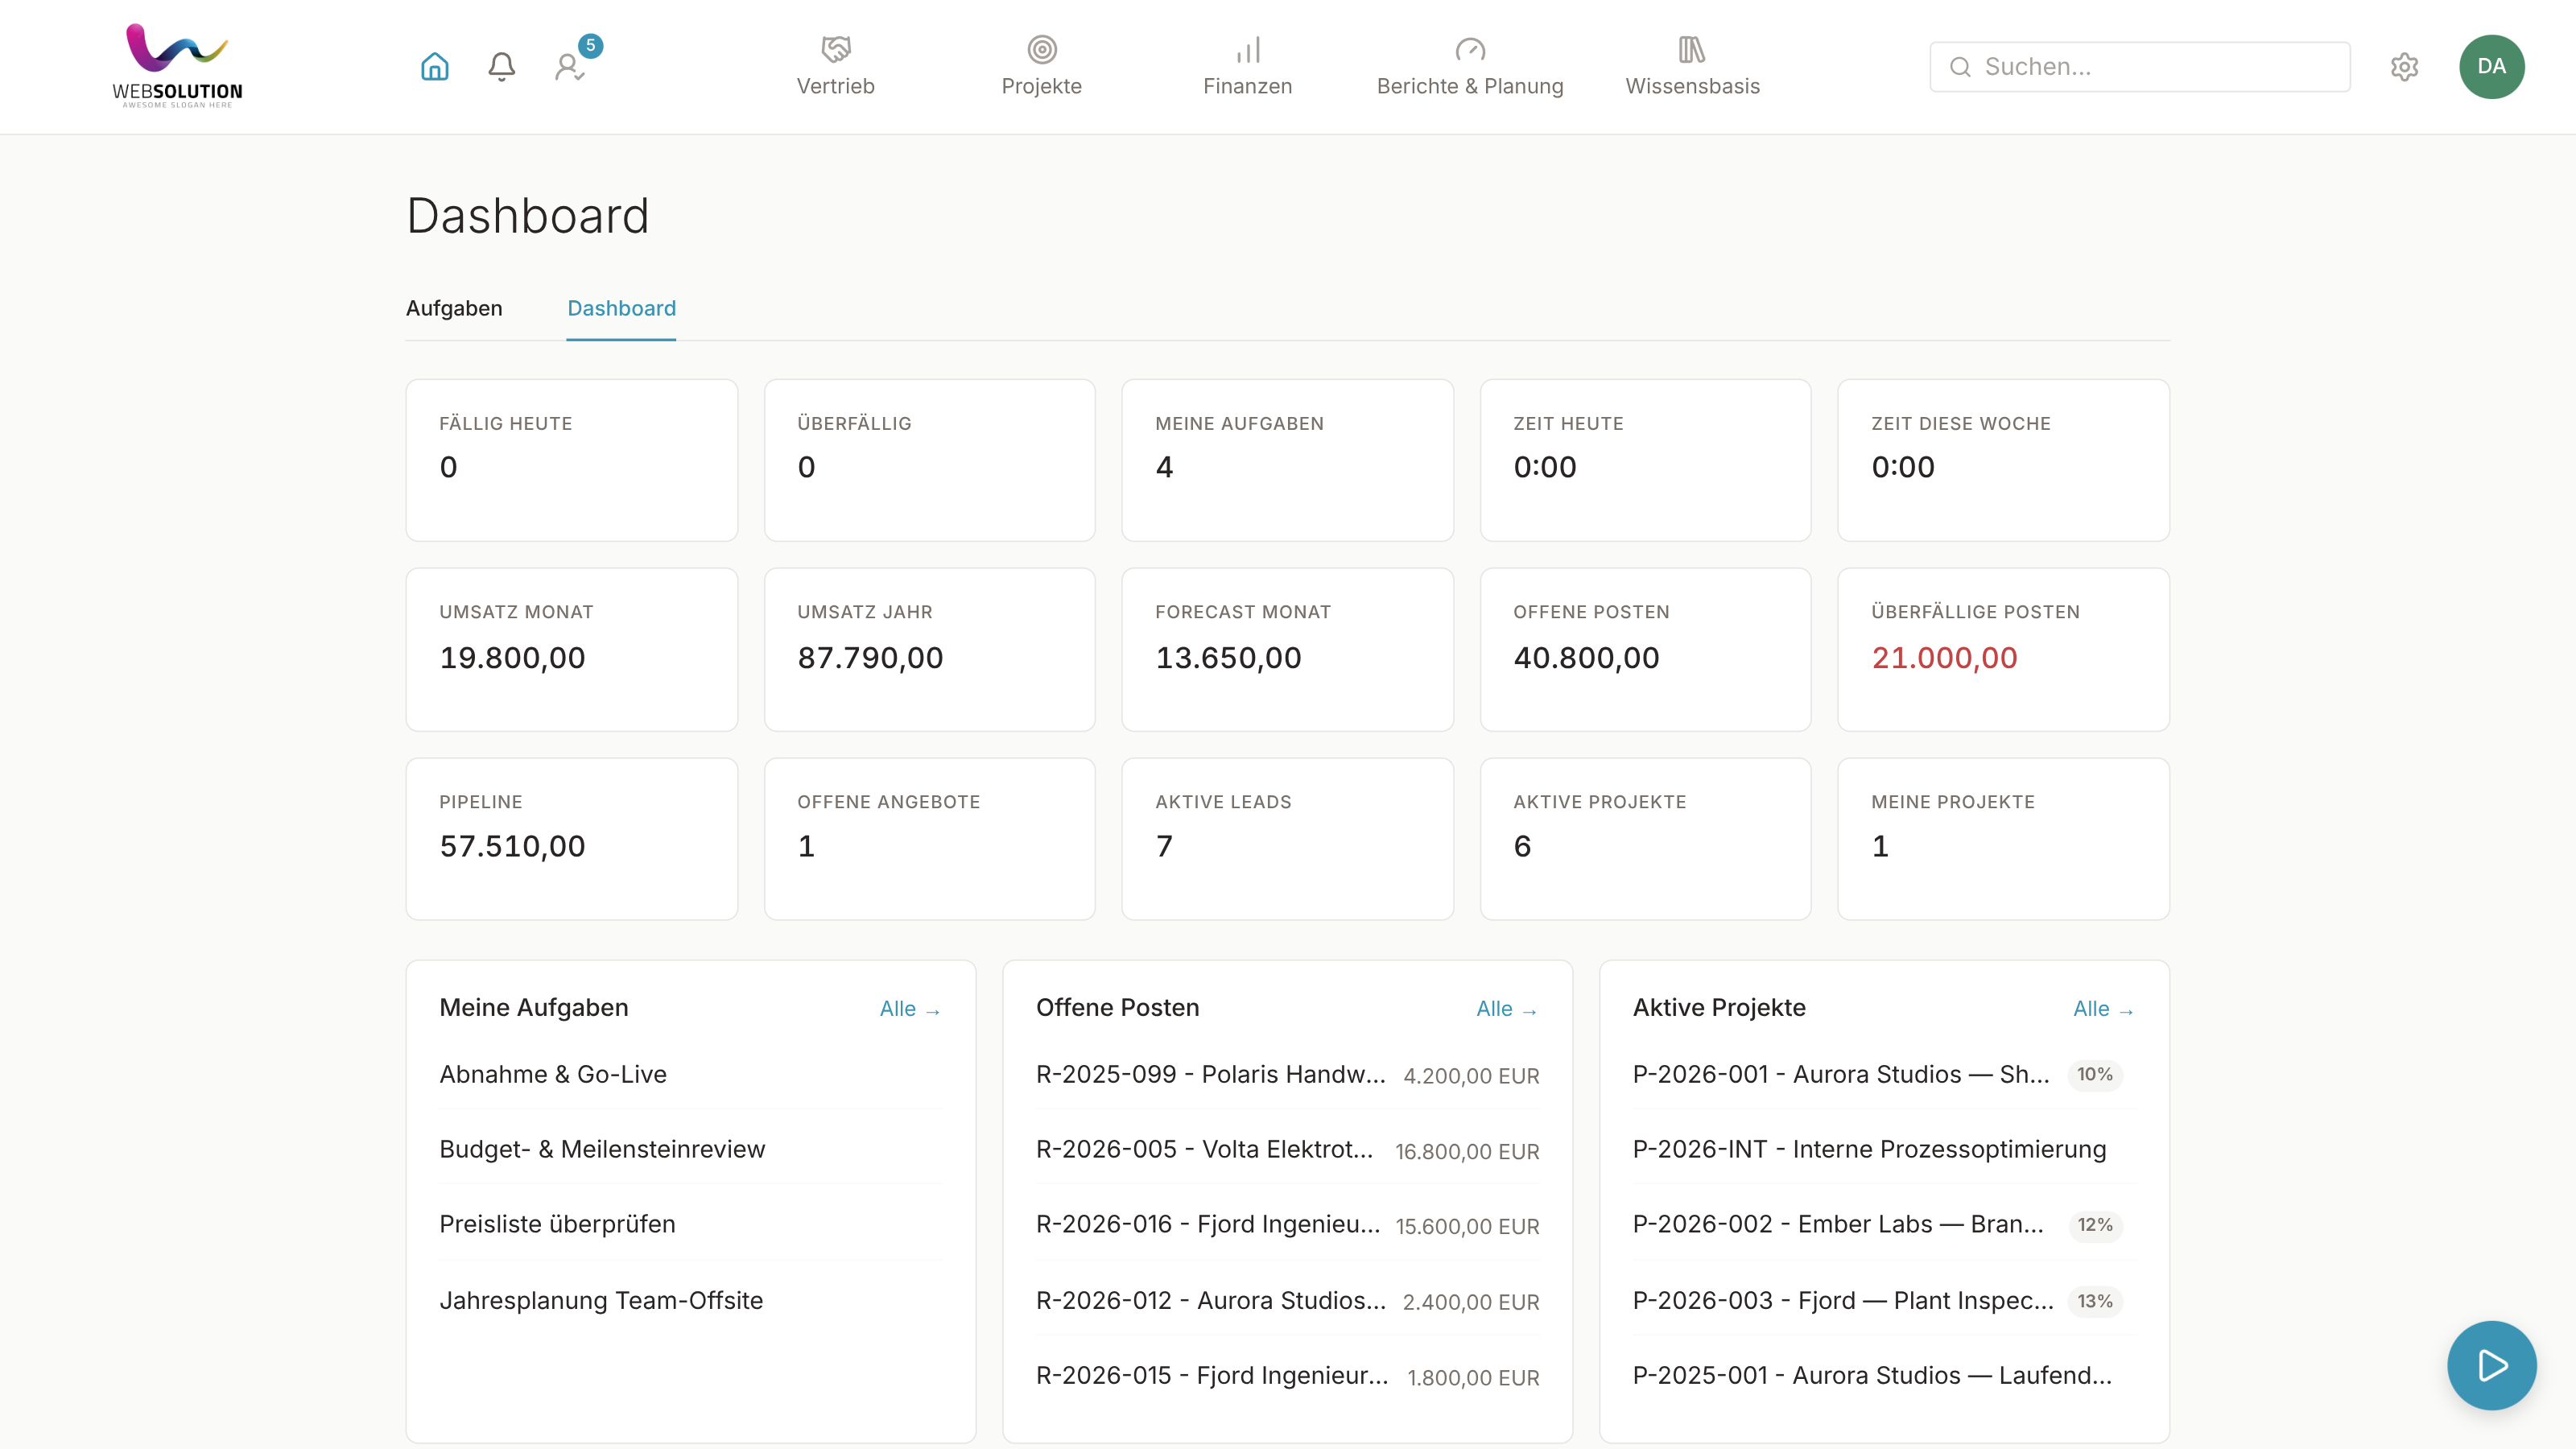Open the Zeit Heute card
The image size is (2576, 1449).
[1646, 460]
